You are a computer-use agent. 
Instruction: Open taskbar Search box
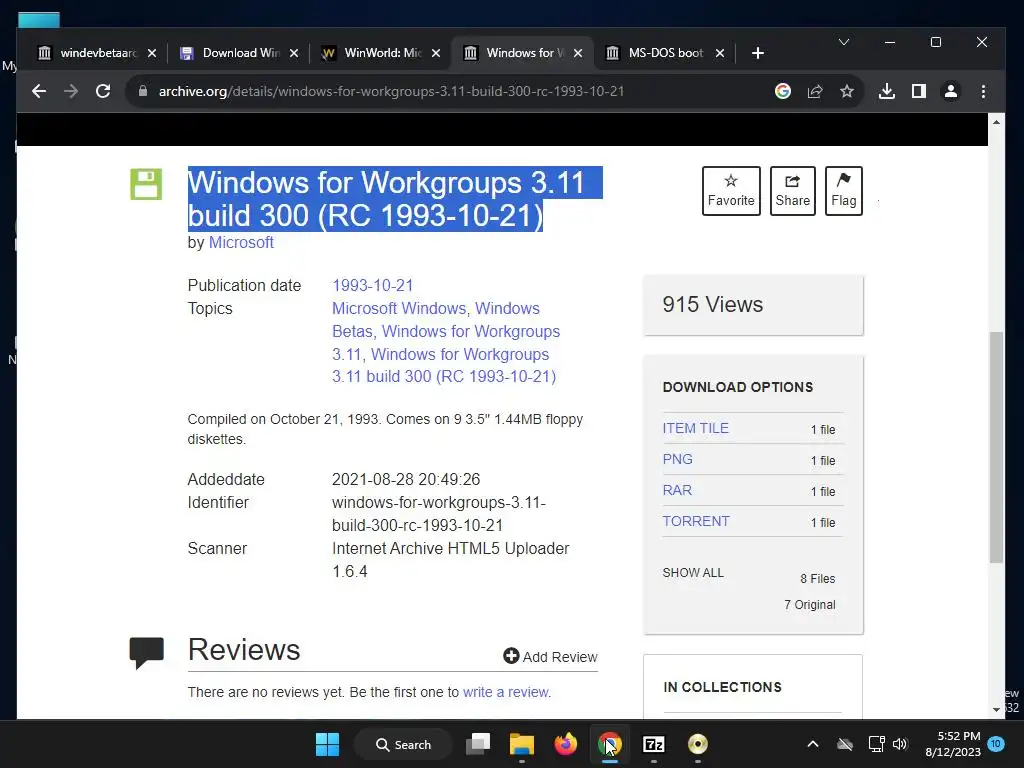pyautogui.click(x=403, y=744)
